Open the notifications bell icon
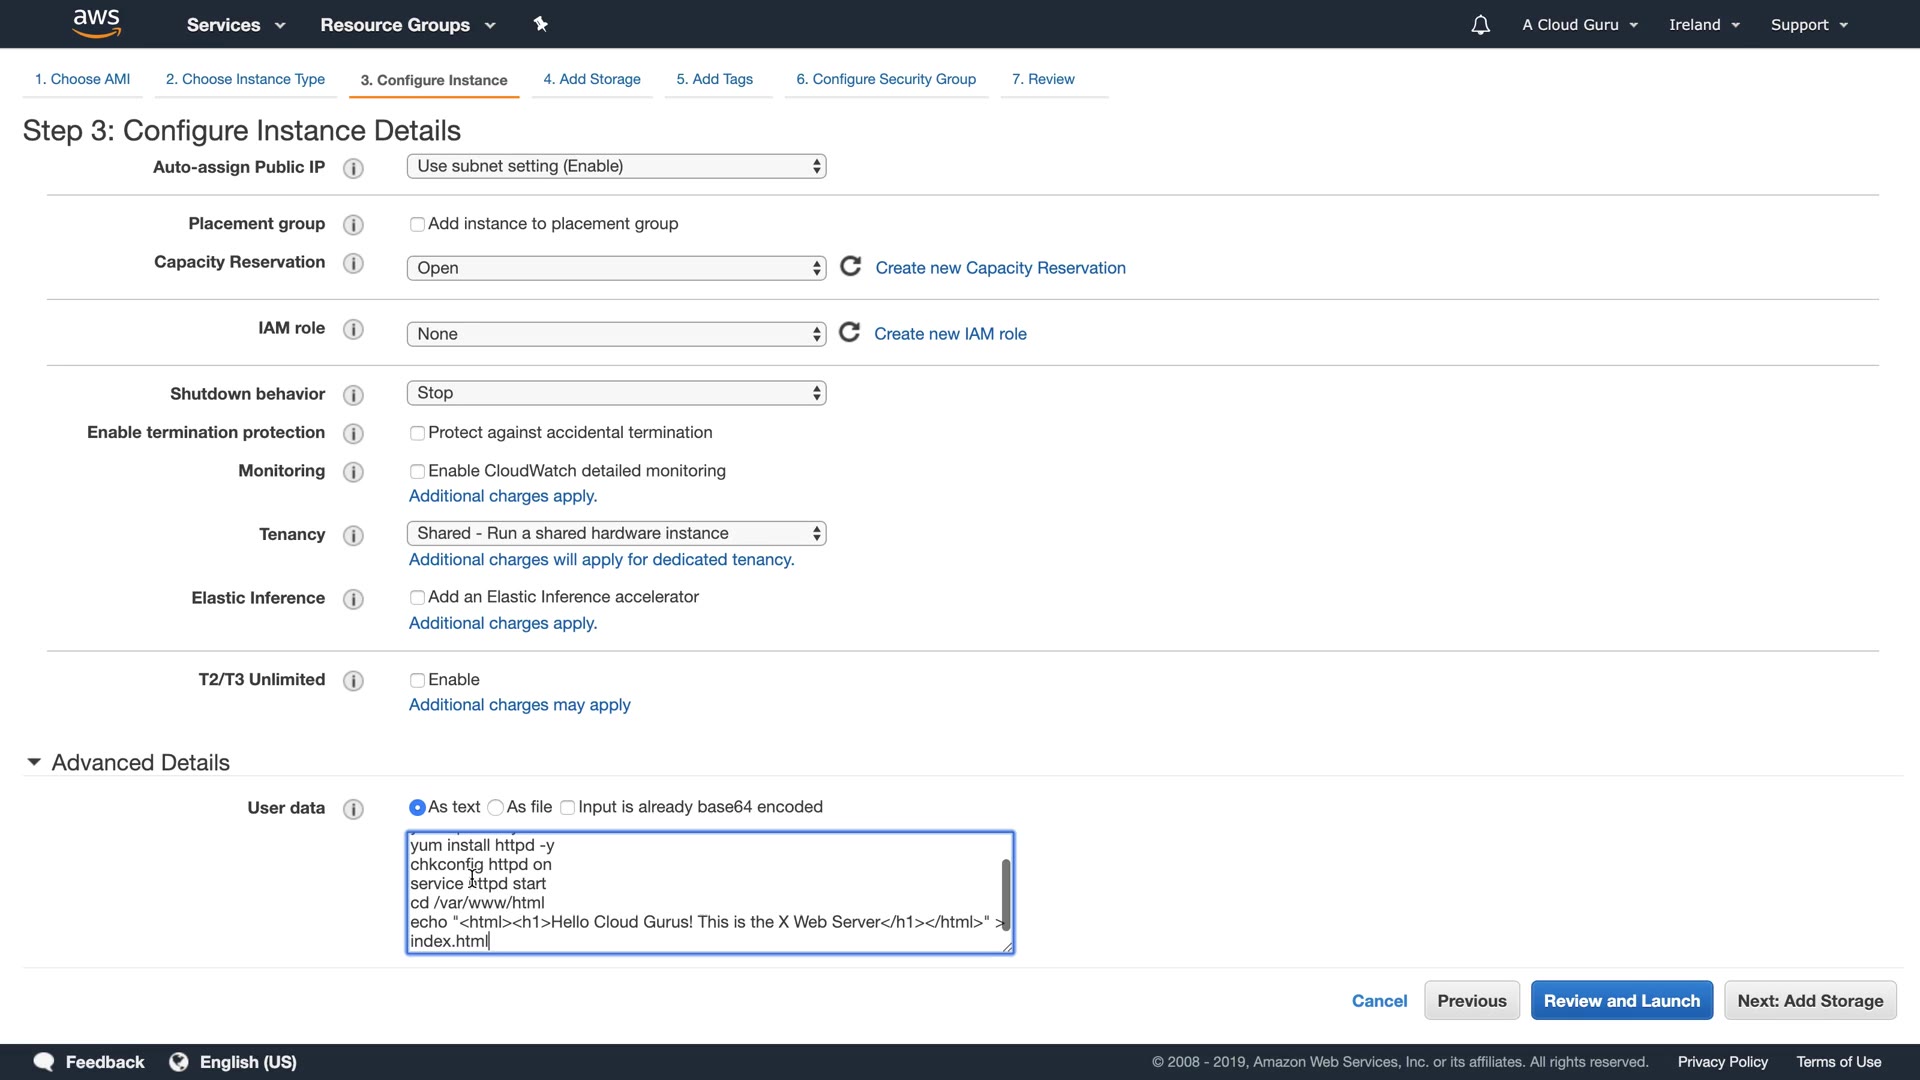Viewport: 1920px width, 1080px height. (x=1480, y=25)
